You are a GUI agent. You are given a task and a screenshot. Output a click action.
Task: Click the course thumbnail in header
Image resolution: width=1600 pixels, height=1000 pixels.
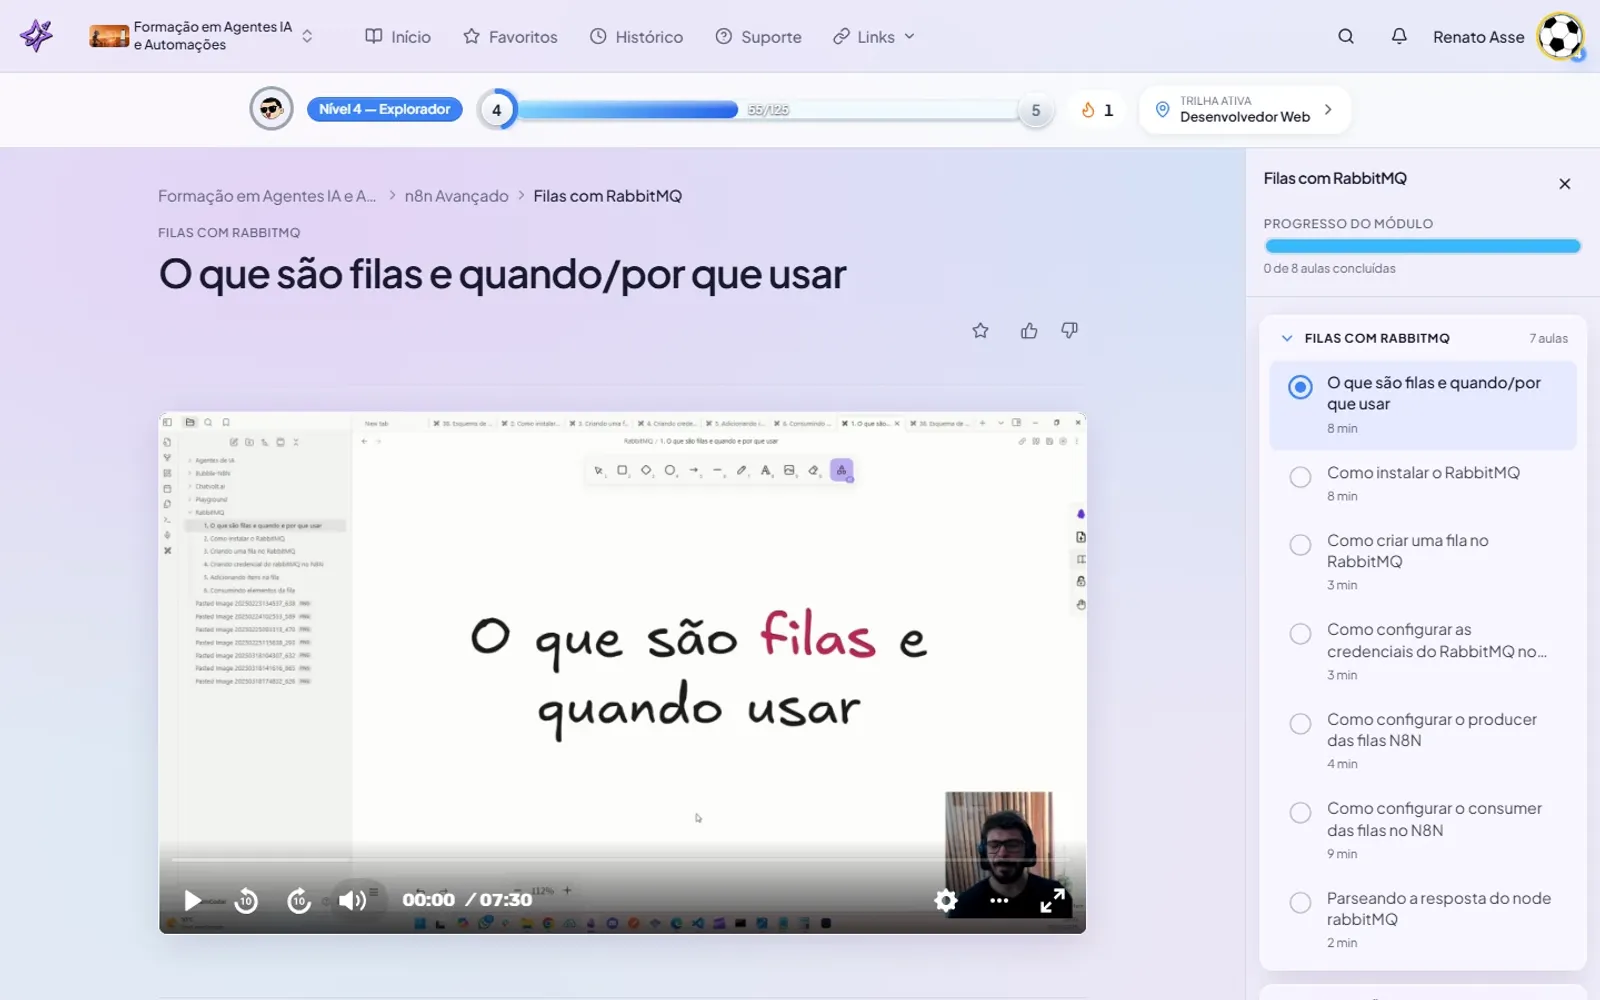pyautogui.click(x=109, y=37)
